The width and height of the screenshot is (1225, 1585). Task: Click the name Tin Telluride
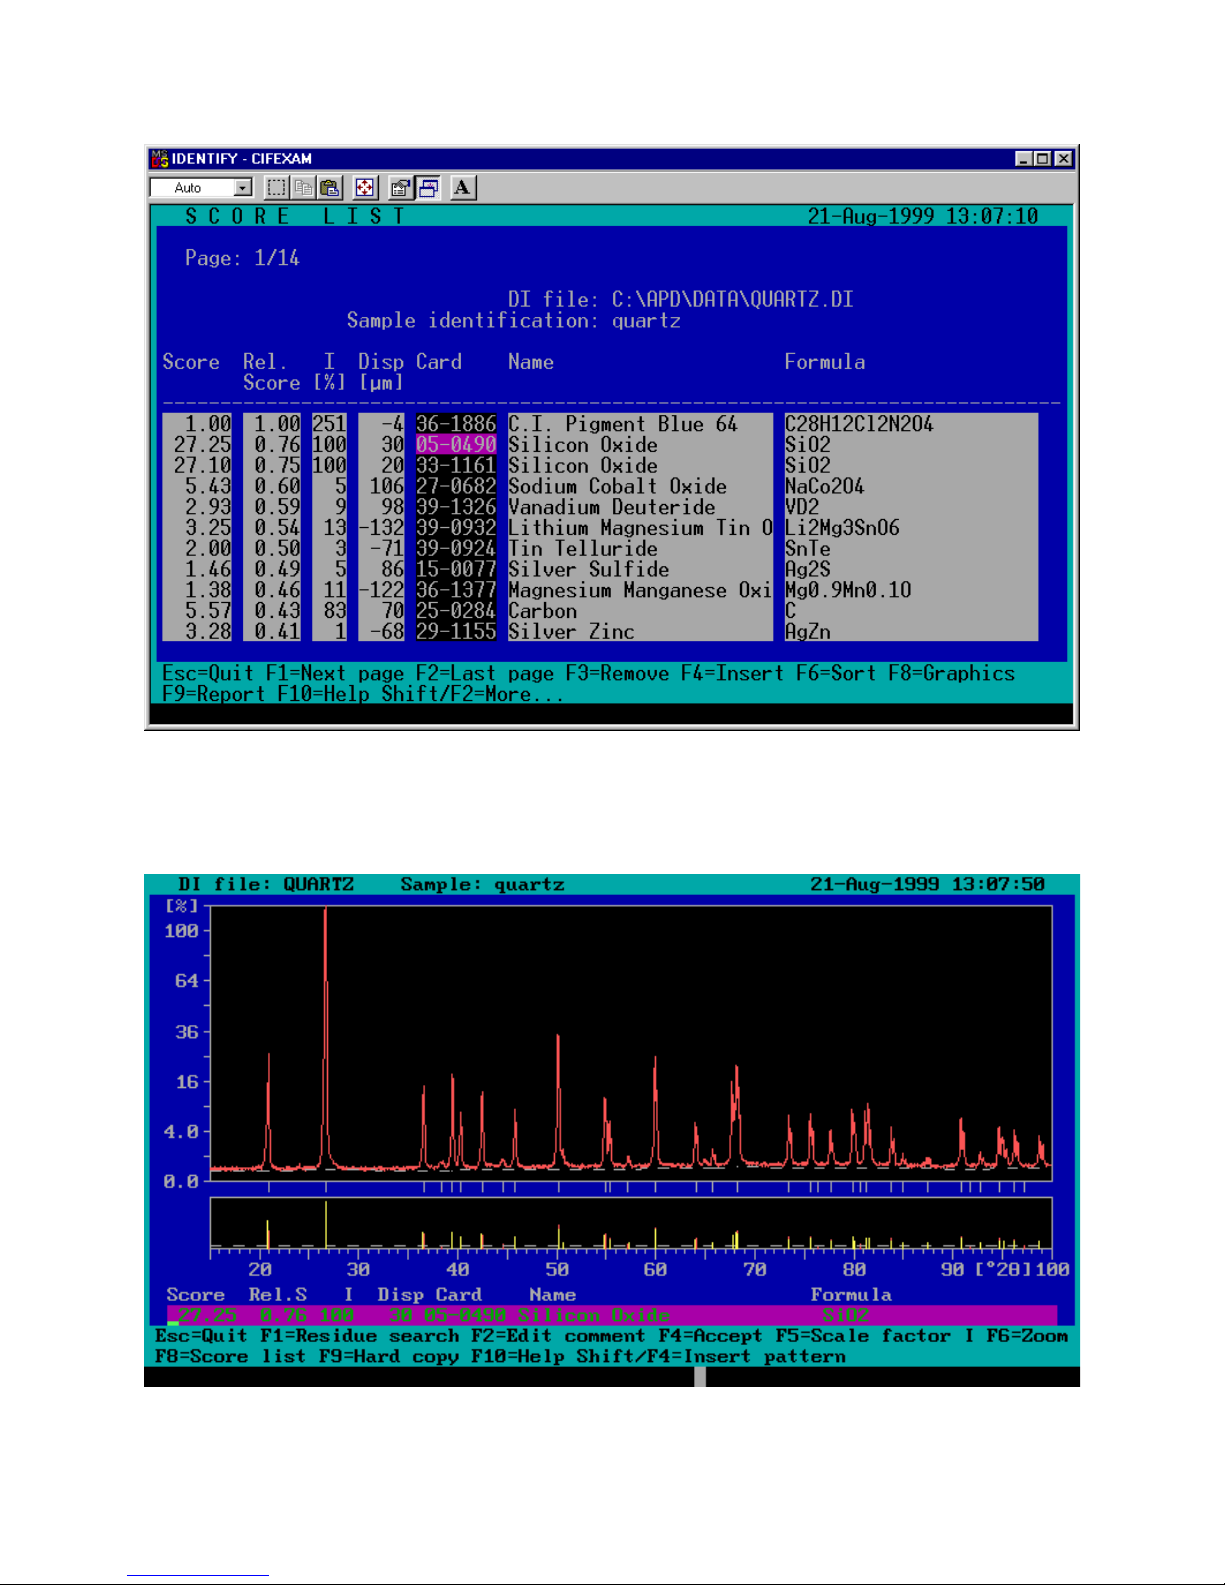pyautogui.click(x=583, y=549)
